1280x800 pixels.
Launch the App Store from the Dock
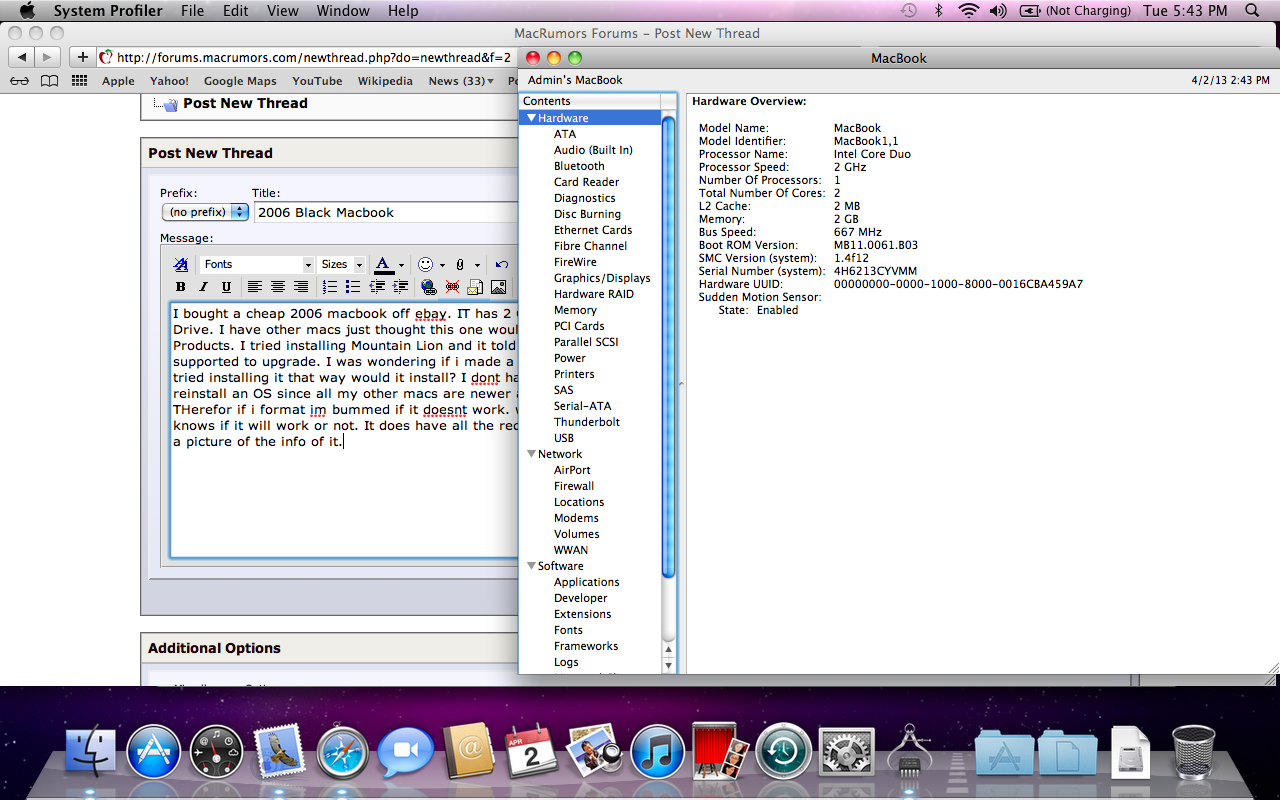click(153, 753)
